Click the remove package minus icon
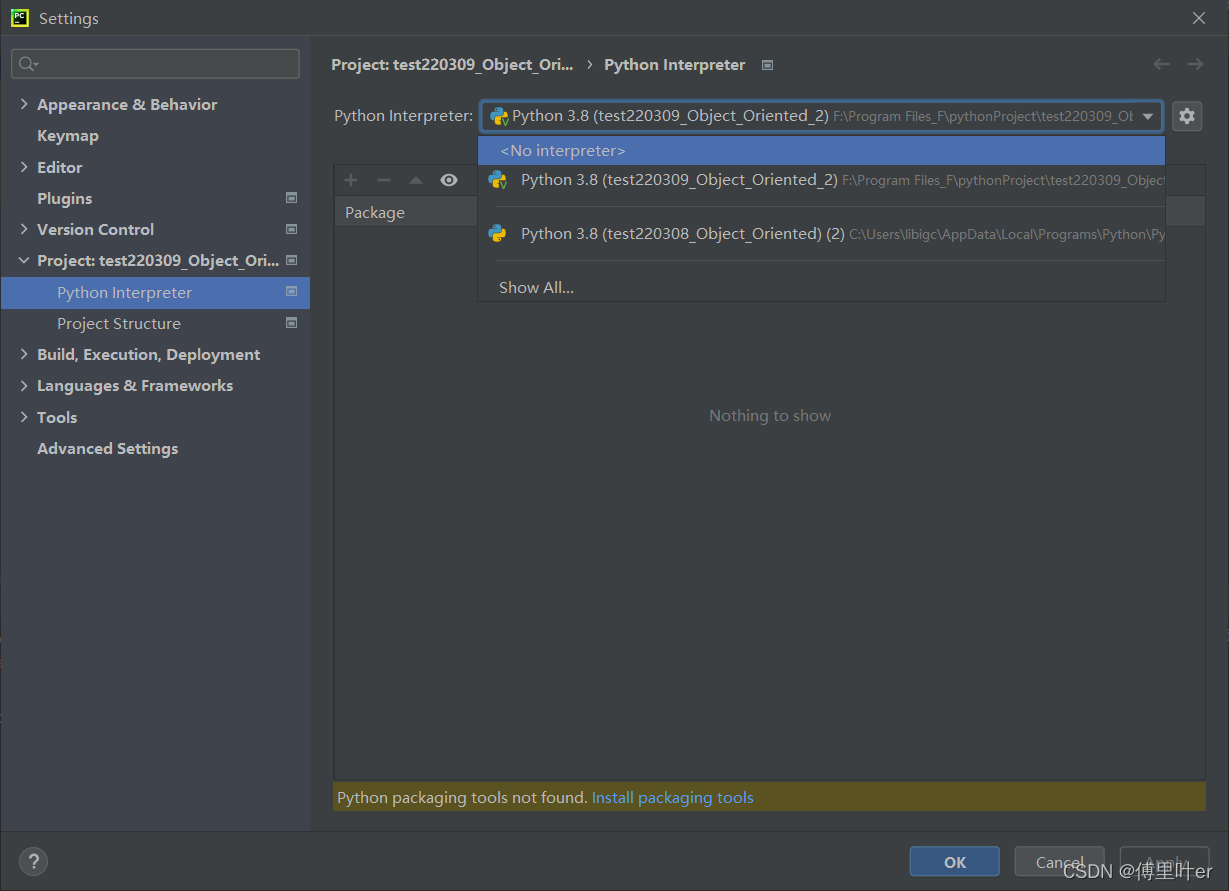Screen dimensions: 1229x891 tap(384, 180)
